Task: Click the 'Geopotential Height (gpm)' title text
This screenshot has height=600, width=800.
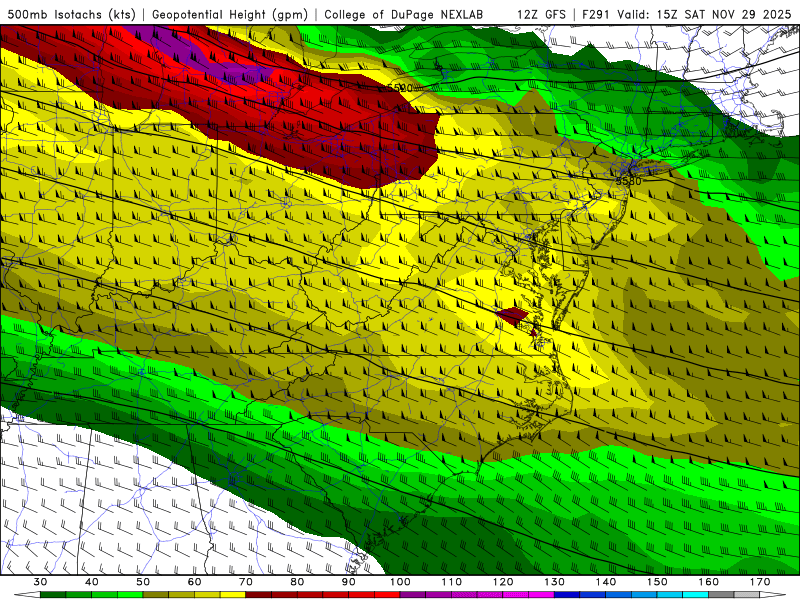Action: [230, 14]
